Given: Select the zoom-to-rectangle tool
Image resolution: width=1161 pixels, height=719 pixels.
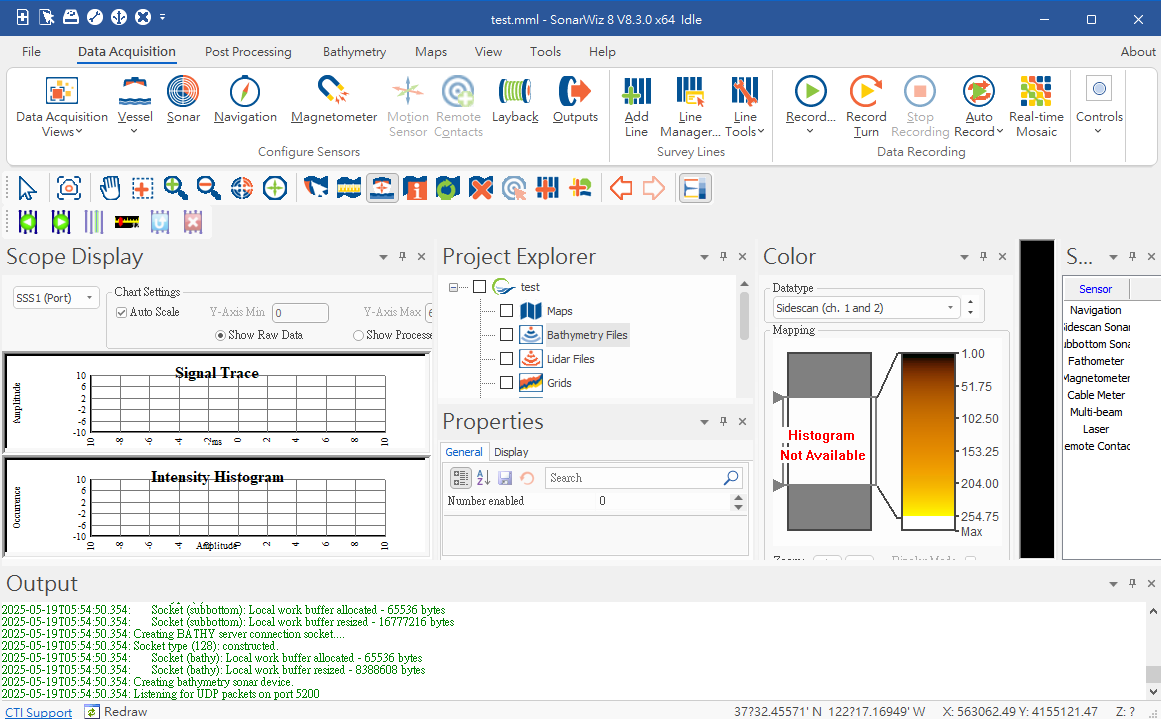Looking at the screenshot, I should point(142,188).
